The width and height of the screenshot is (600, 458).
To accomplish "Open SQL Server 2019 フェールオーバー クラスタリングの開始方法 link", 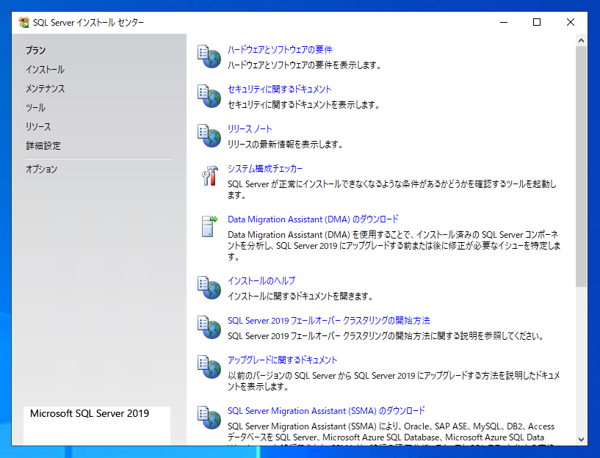I will [329, 321].
